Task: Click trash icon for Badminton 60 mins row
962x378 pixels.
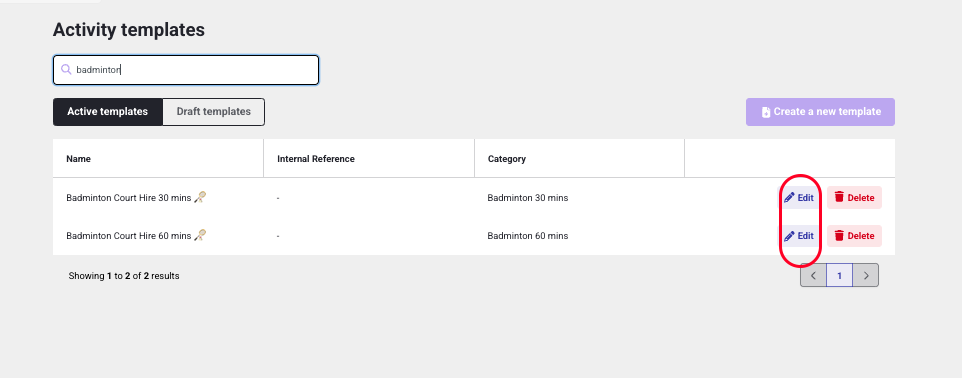Action: point(839,236)
